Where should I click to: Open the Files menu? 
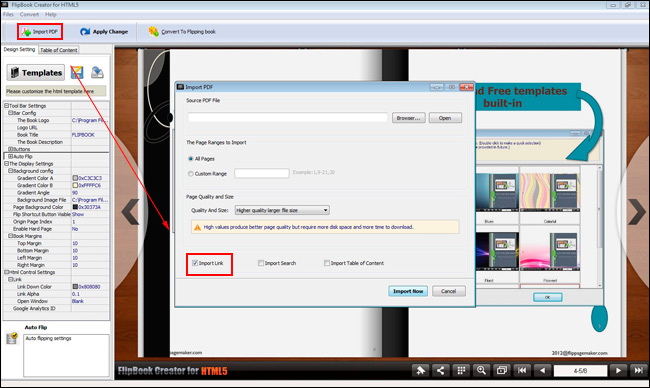point(8,14)
